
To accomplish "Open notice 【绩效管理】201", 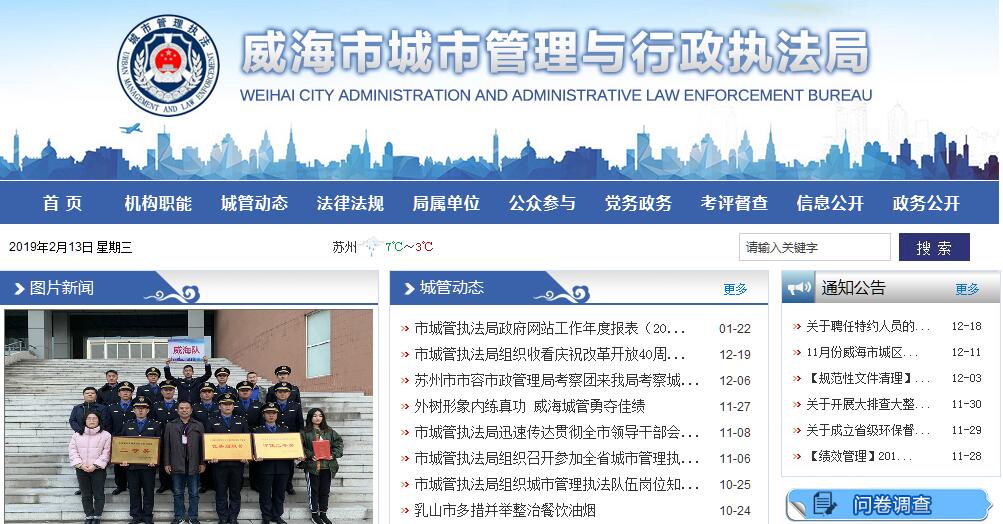I will 858,456.
